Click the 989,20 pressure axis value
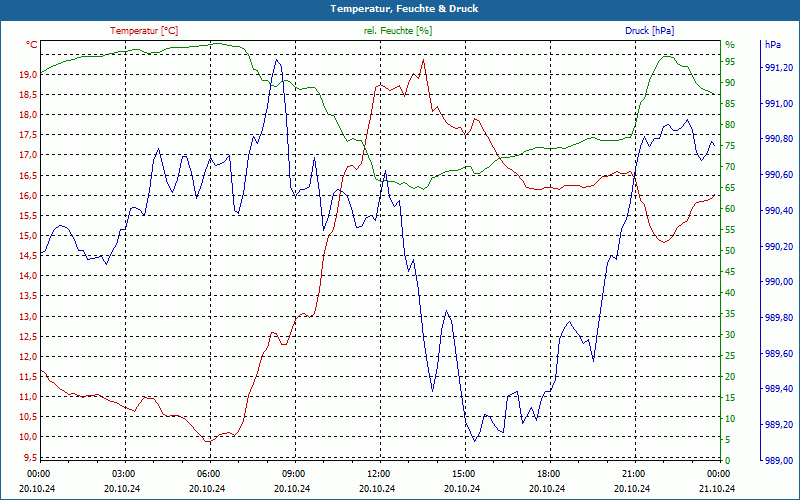This screenshot has width=800, height=500. (779, 425)
